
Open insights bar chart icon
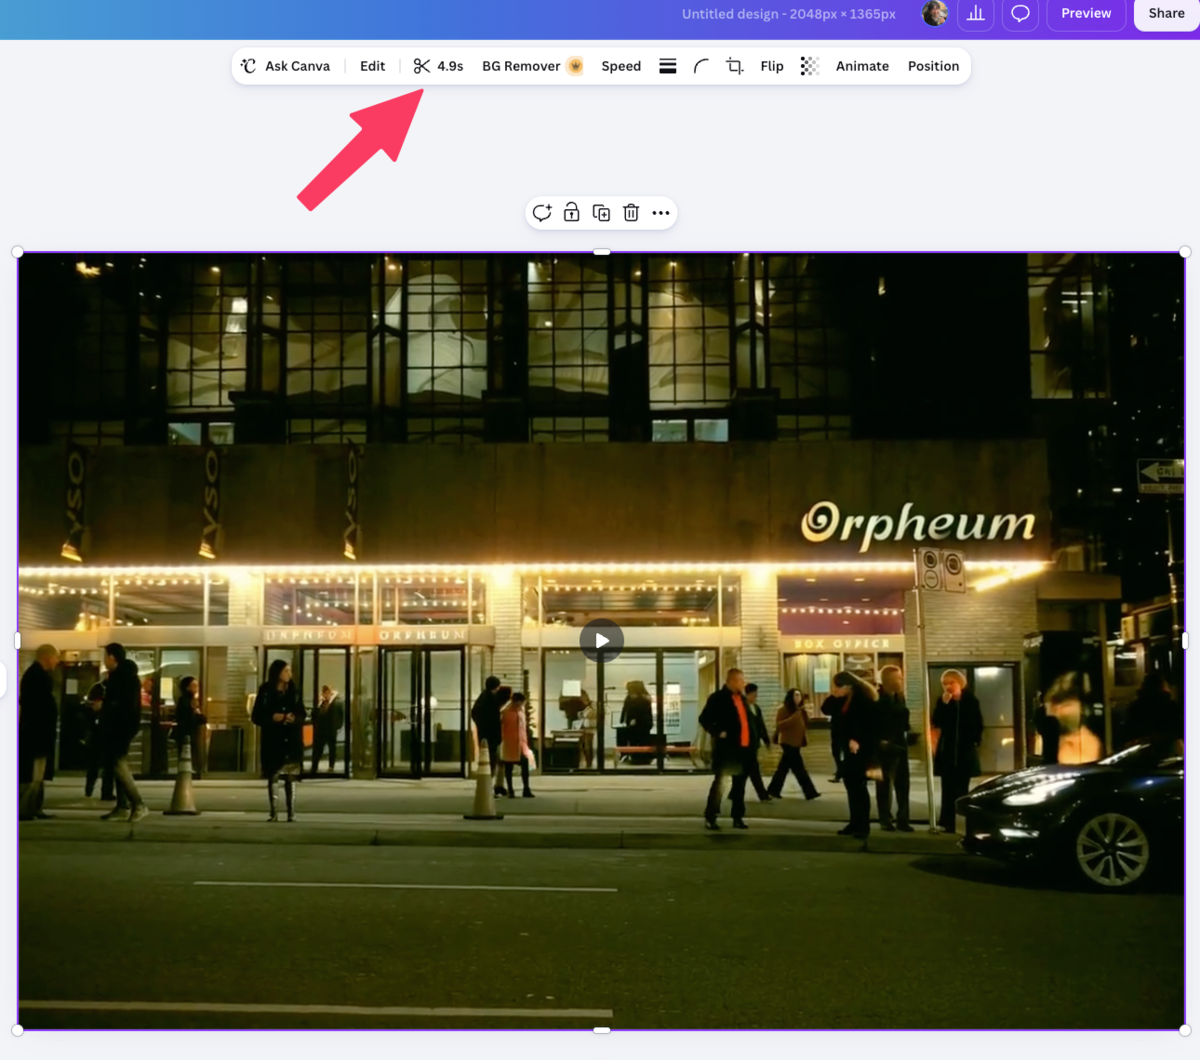tap(976, 13)
